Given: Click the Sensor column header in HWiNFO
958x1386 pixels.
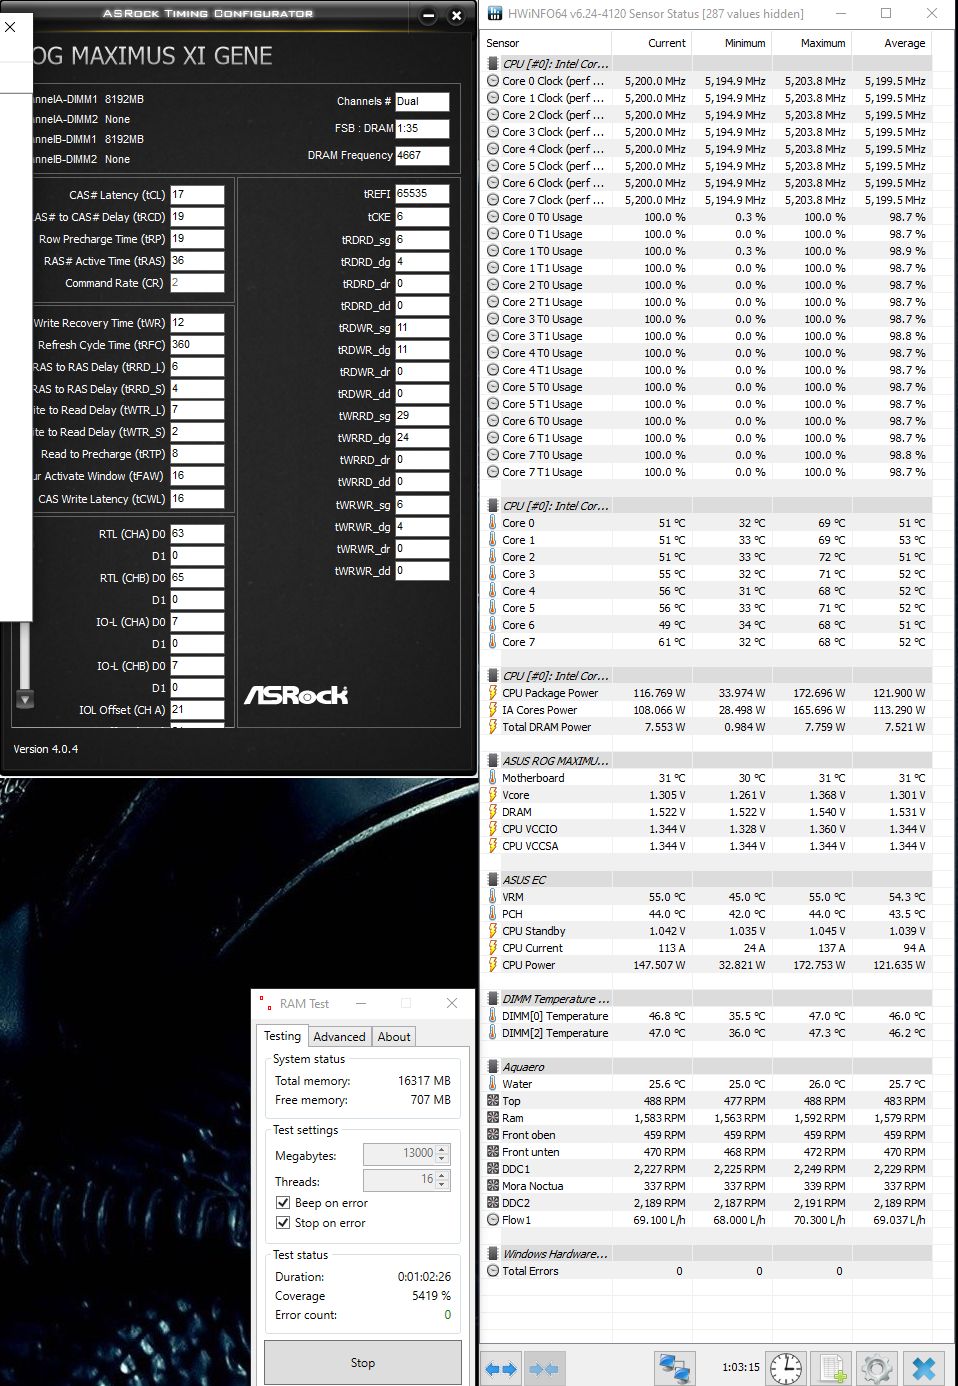Looking at the screenshot, I should [546, 43].
